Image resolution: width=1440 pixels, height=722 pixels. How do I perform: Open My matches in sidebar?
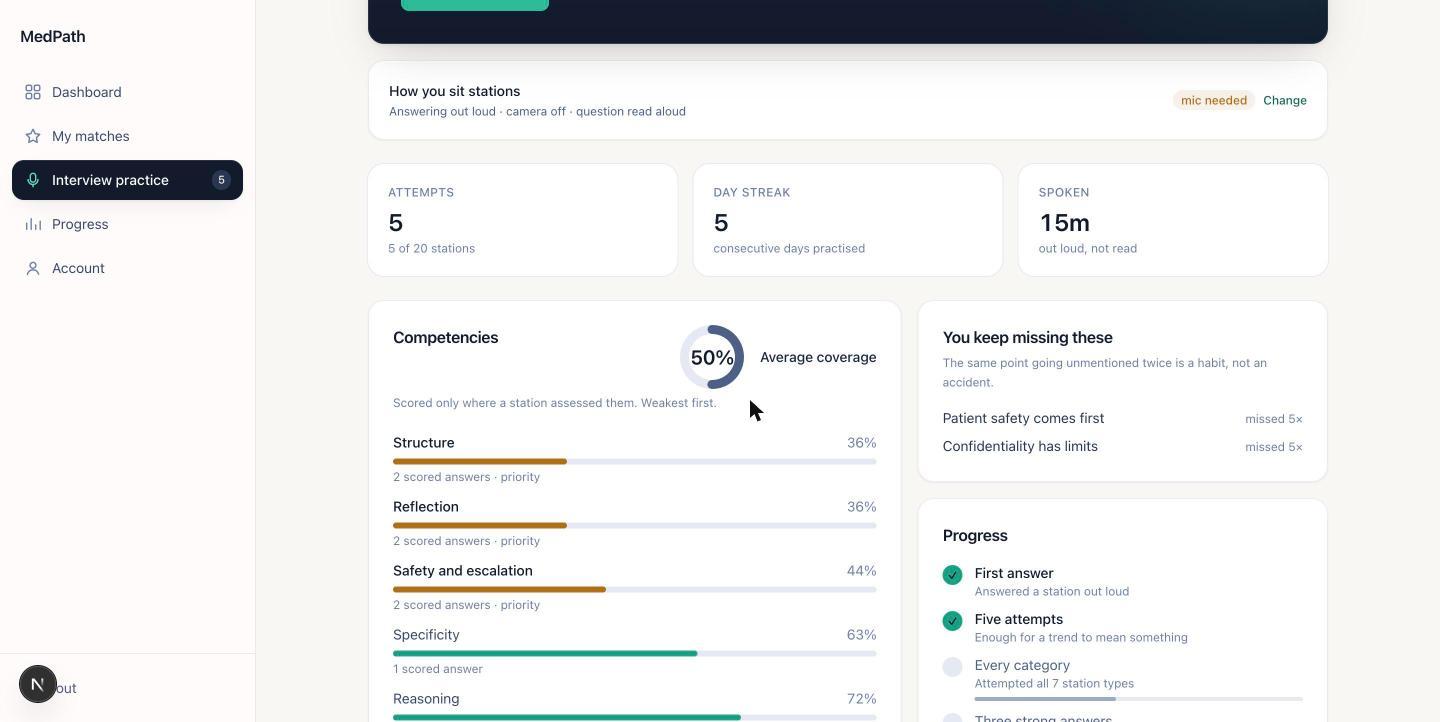pyautogui.click(x=127, y=136)
